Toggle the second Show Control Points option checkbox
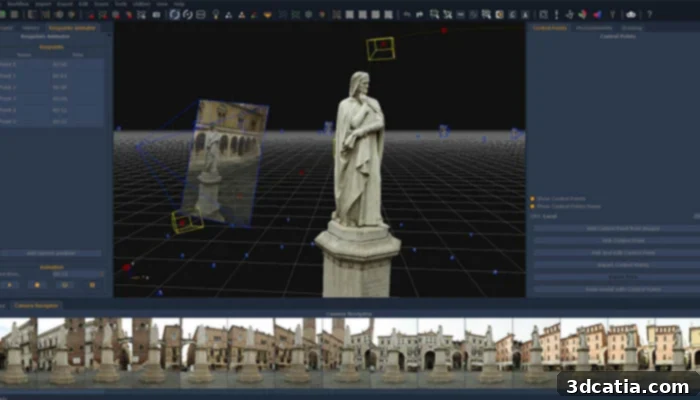The width and height of the screenshot is (700, 400). point(532,206)
